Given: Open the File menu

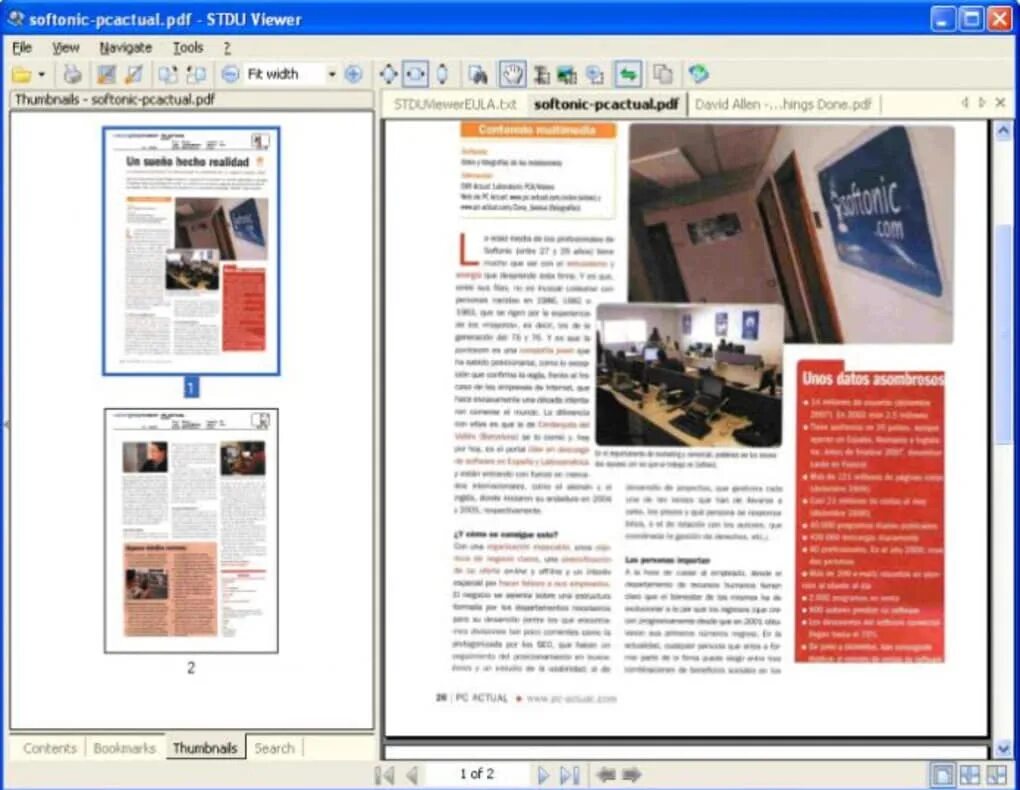Looking at the screenshot, I should coord(22,48).
